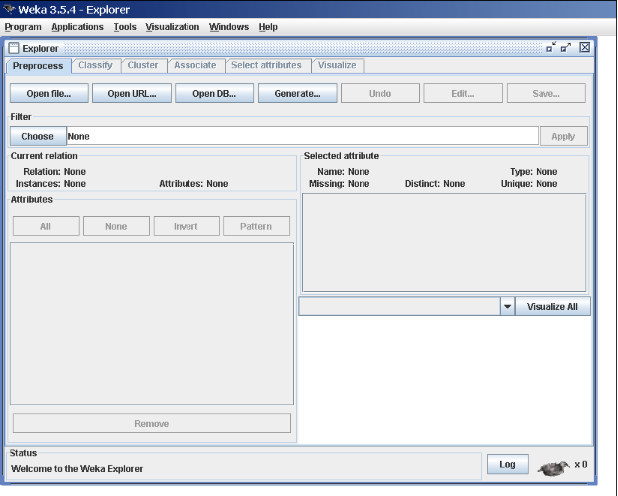Click the 'x 0' task counter
Viewport: 618px width, 496px height.
pos(581,464)
